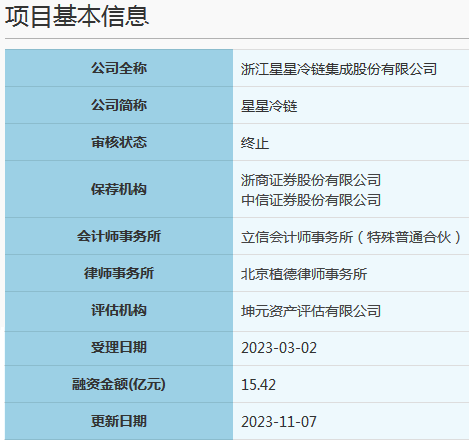The image size is (469, 440).
Task: Click the update date 2023-11-07
Action: tap(279, 422)
